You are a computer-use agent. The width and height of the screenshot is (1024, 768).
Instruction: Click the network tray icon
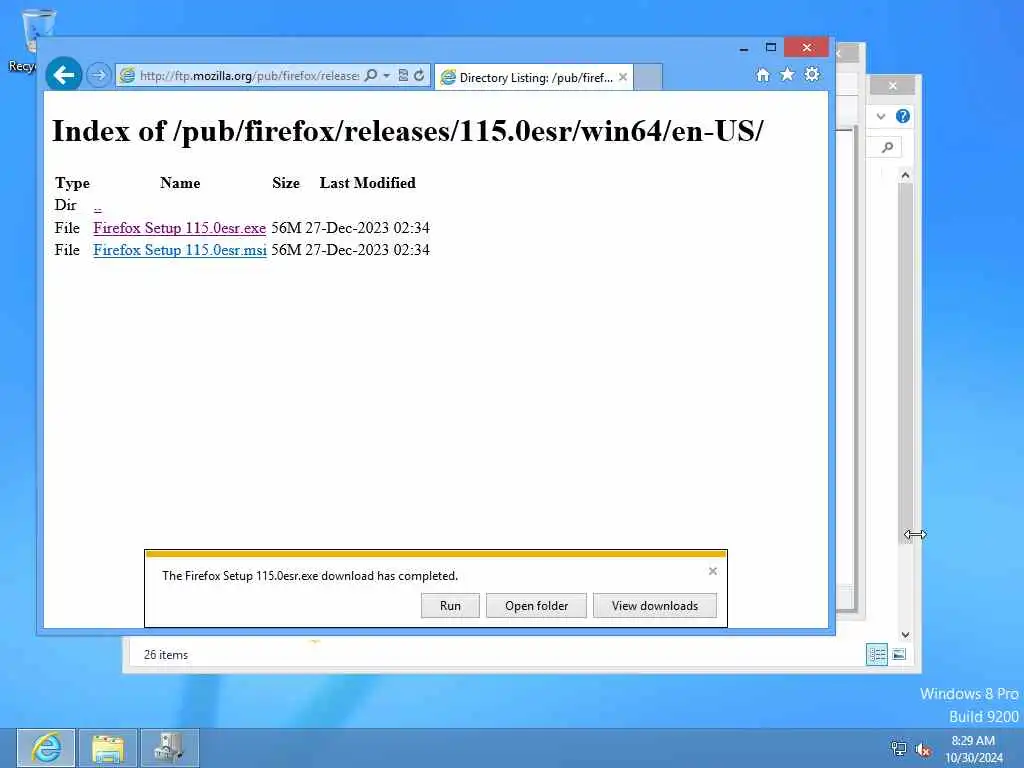tap(899, 749)
